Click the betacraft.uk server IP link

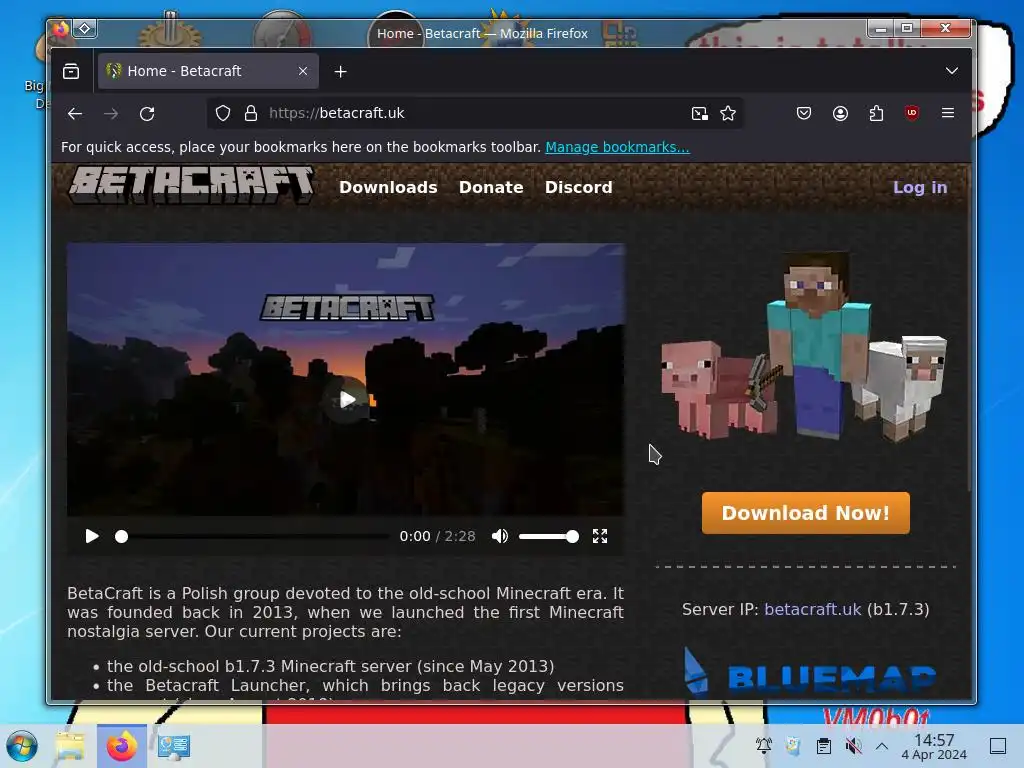[812, 609]
